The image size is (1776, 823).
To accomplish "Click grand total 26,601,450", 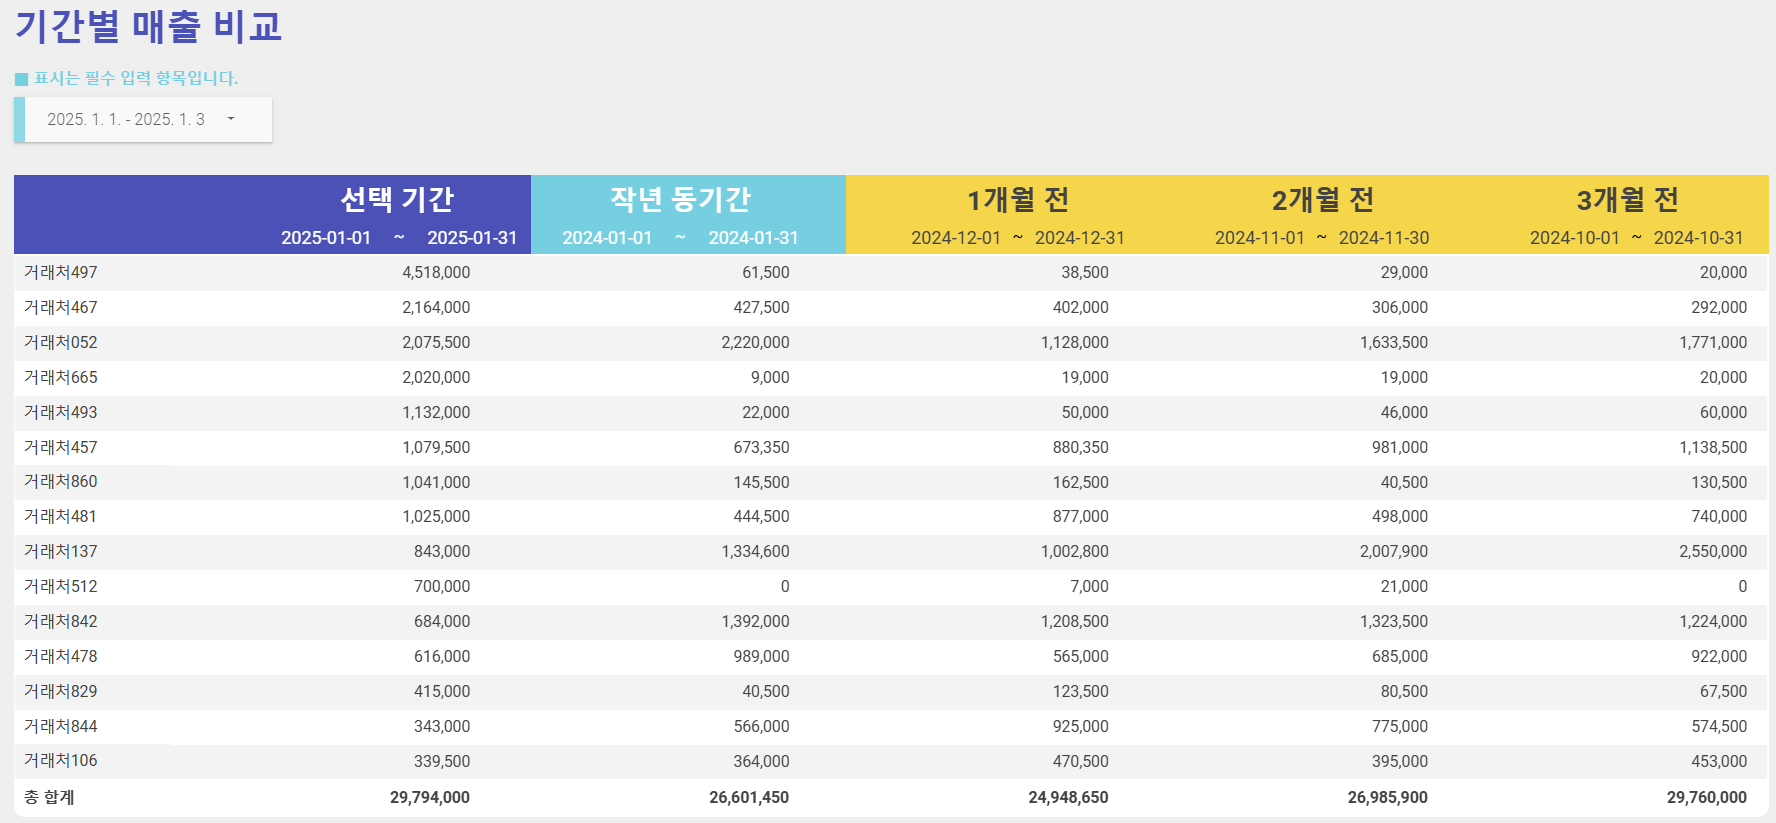I will click(749, 798).
